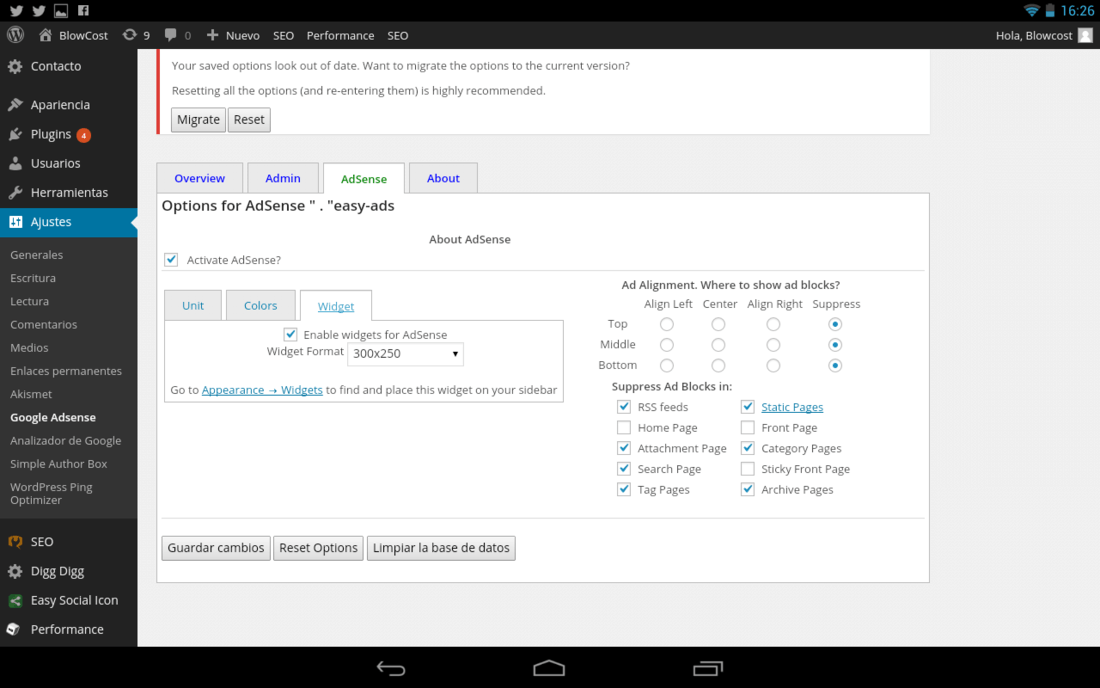Open Analizador de Google submenu item
Viewport: 1100px width, 688px height.
[x=65, y=440]
